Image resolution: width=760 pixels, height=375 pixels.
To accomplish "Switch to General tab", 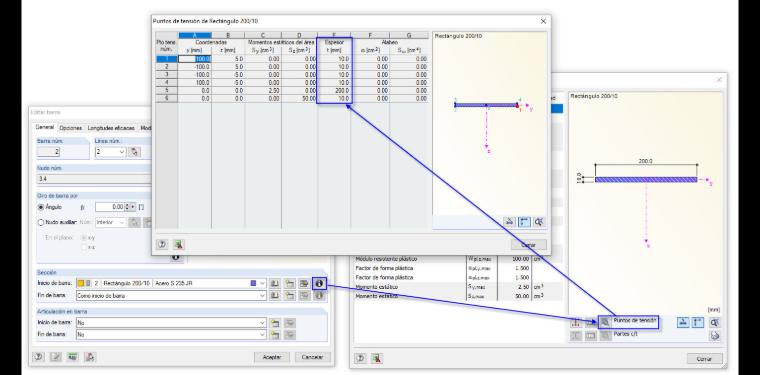I will 45,127.
